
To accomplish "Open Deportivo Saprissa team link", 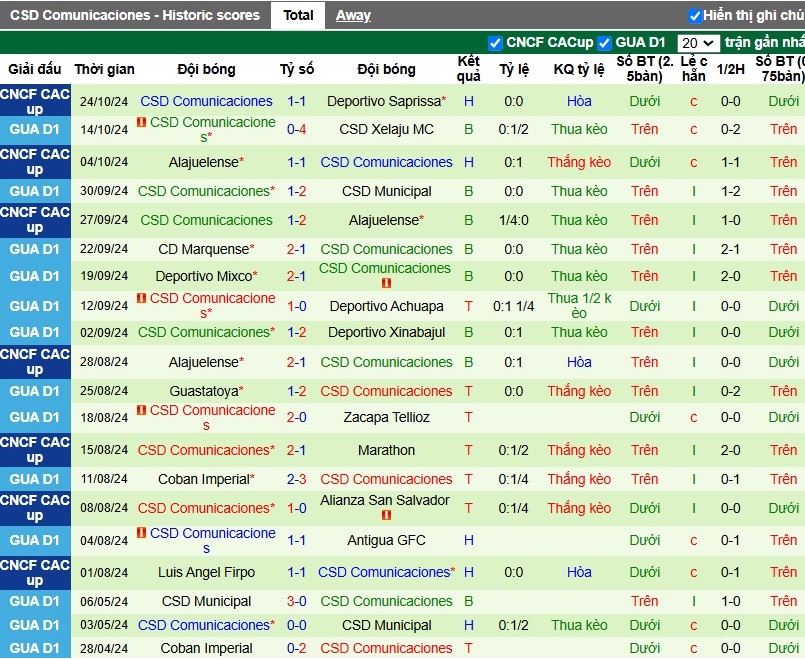I will (x=385, y=102).
